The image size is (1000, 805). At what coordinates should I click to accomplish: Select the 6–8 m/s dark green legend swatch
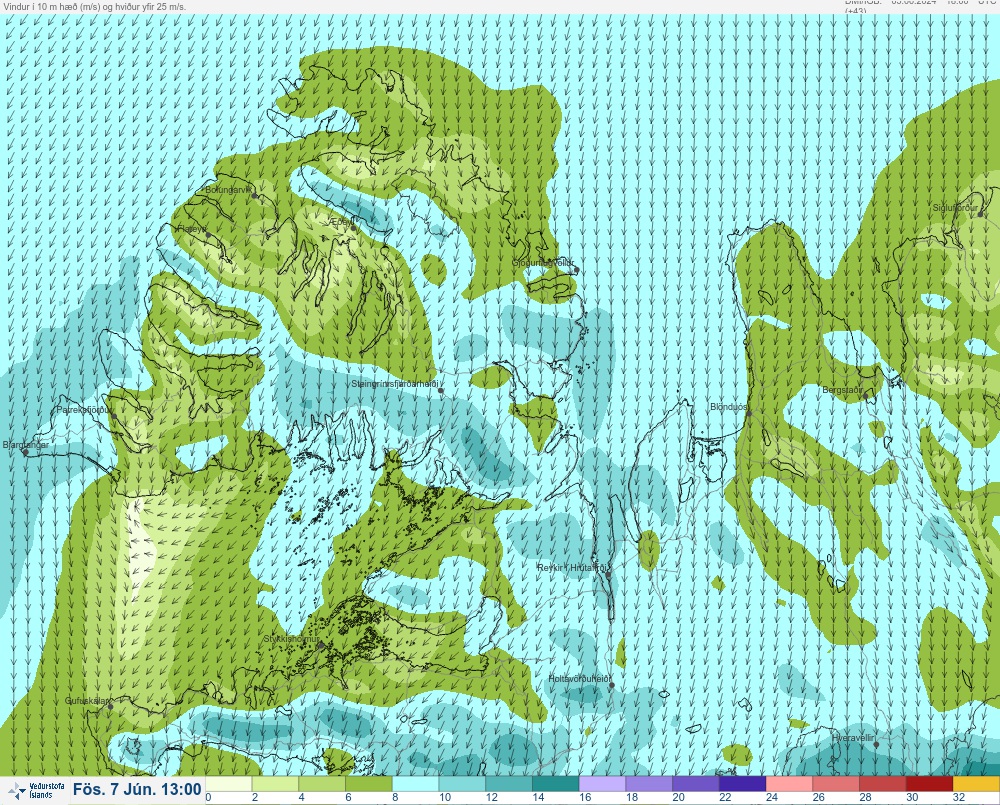point(369,784)
